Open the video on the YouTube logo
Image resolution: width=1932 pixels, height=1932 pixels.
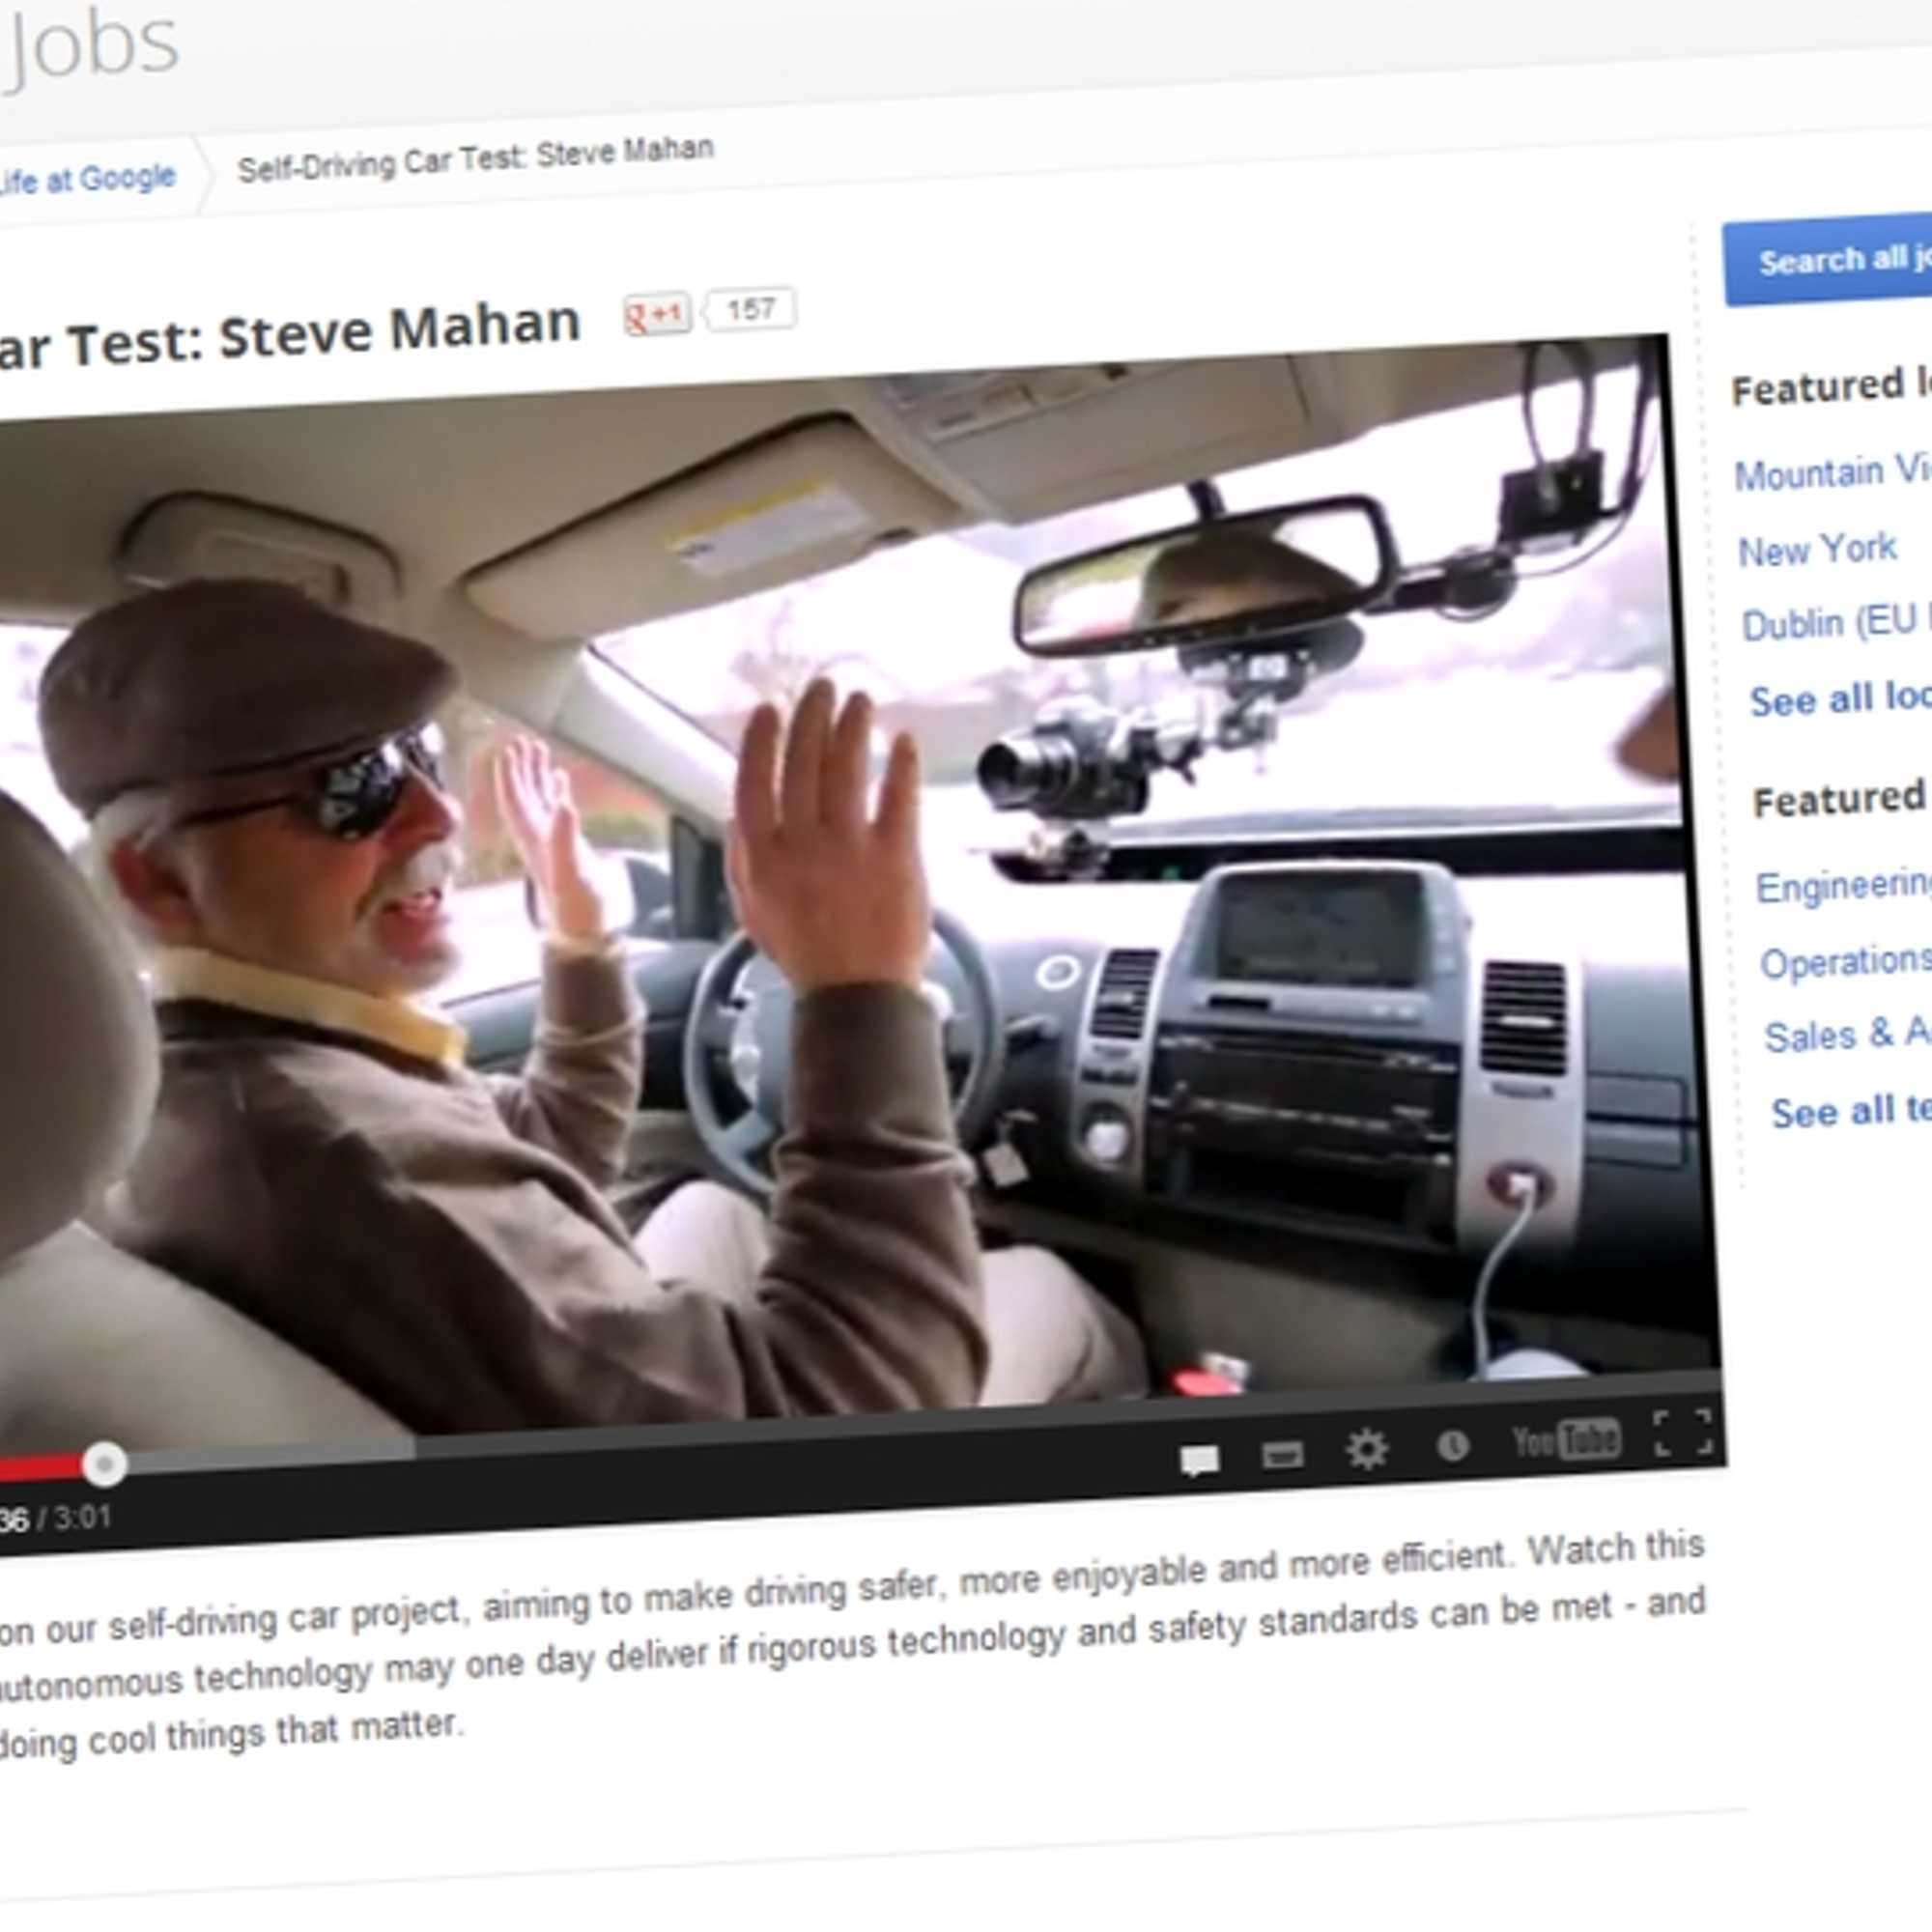[x=1566, y=1439]
